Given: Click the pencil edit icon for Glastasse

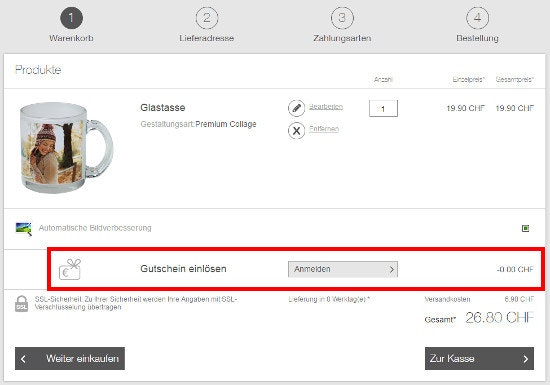Looking at the screenshot, I should pos(296,108).
